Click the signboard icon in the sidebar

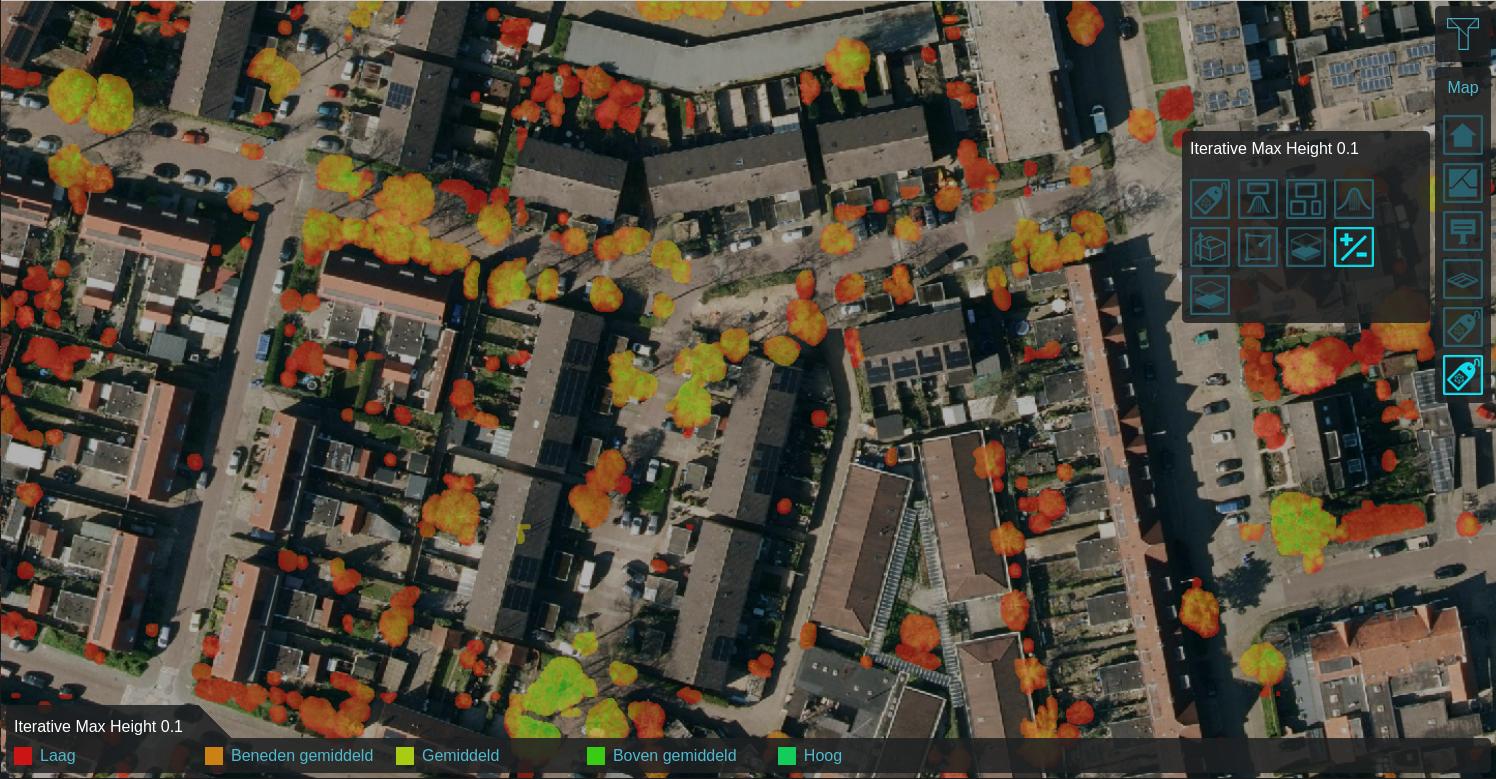pos(1462,232)
